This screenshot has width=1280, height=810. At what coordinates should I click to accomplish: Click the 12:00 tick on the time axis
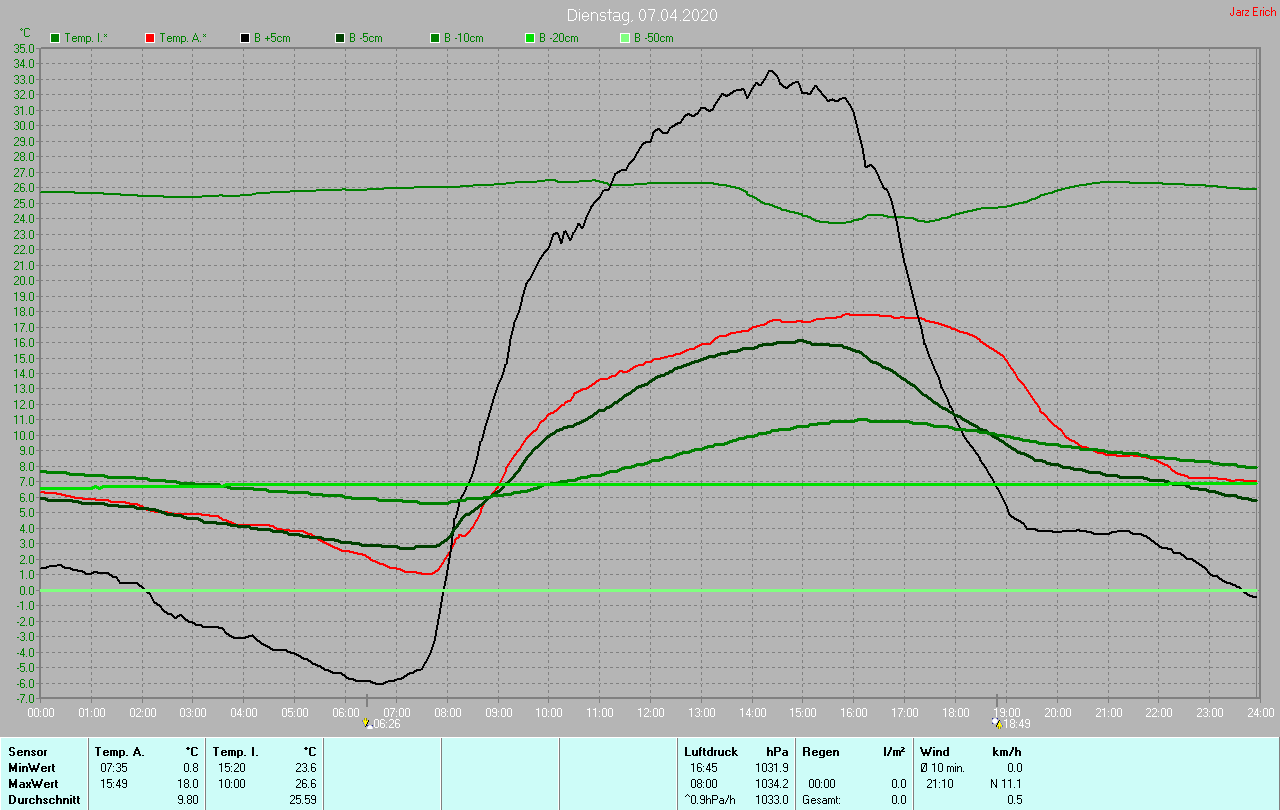click(x=650, y=712)
